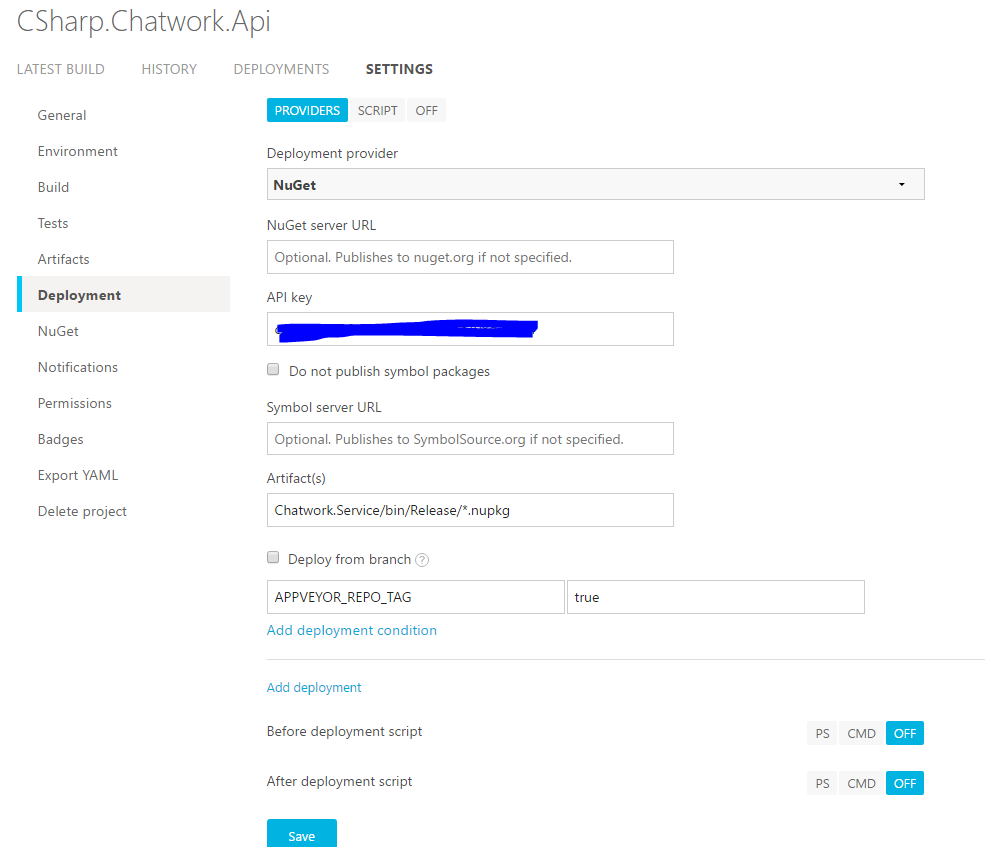Screen dimensions: 985x847
Task: Click the Artifact(s) path input field
Action: point(470,510)
